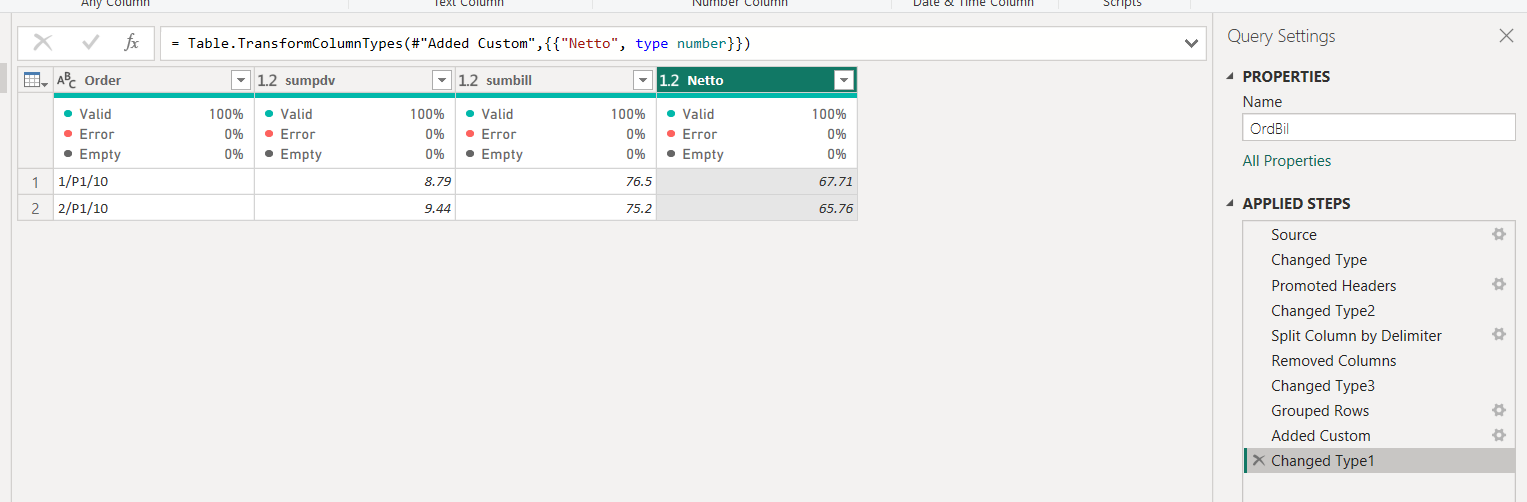Open settings gear for Source step
The width and height of the screenshot is (1527, 502).
(x=1498, y=234)
